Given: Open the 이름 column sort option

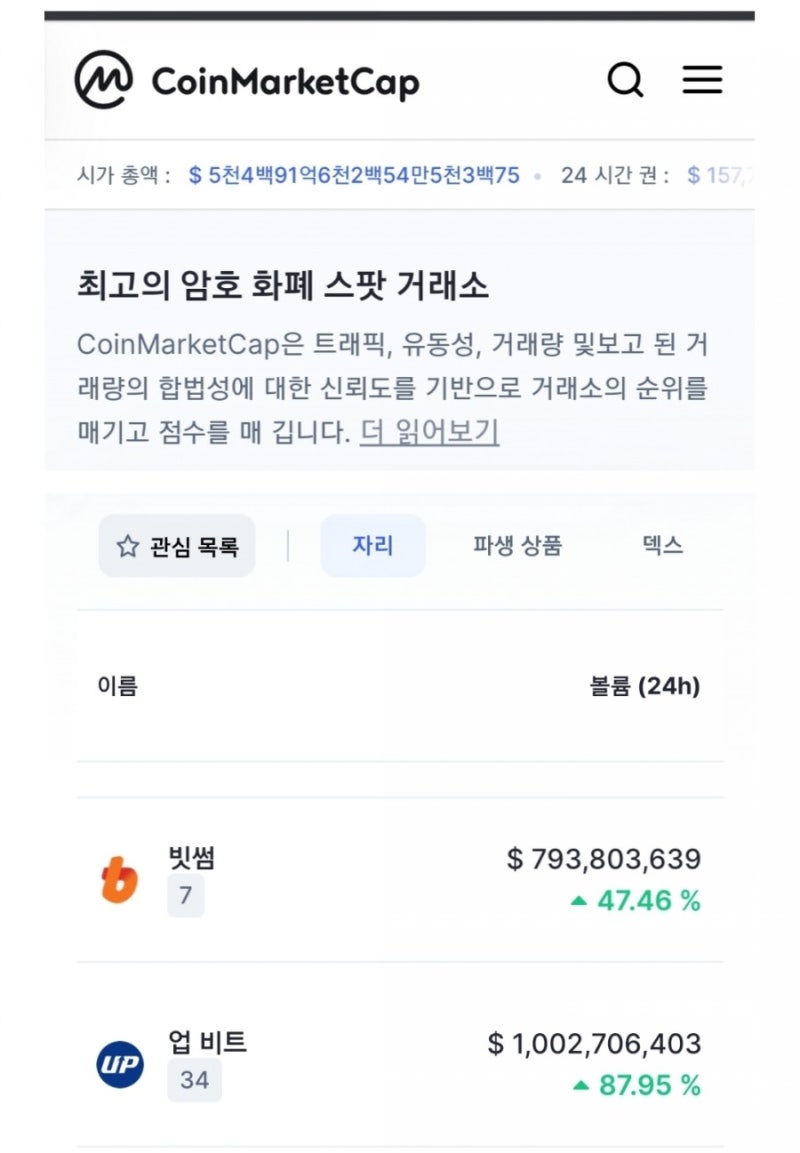Looking at the screenshot, I should [117, 687].
